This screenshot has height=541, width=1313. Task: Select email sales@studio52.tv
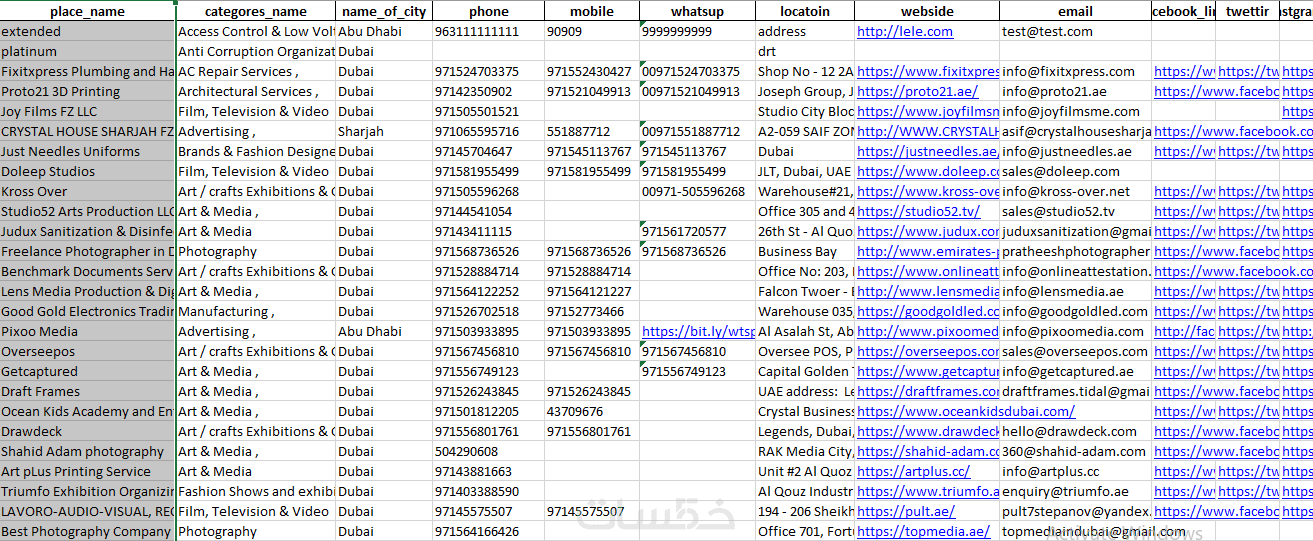pos(1075,211)
